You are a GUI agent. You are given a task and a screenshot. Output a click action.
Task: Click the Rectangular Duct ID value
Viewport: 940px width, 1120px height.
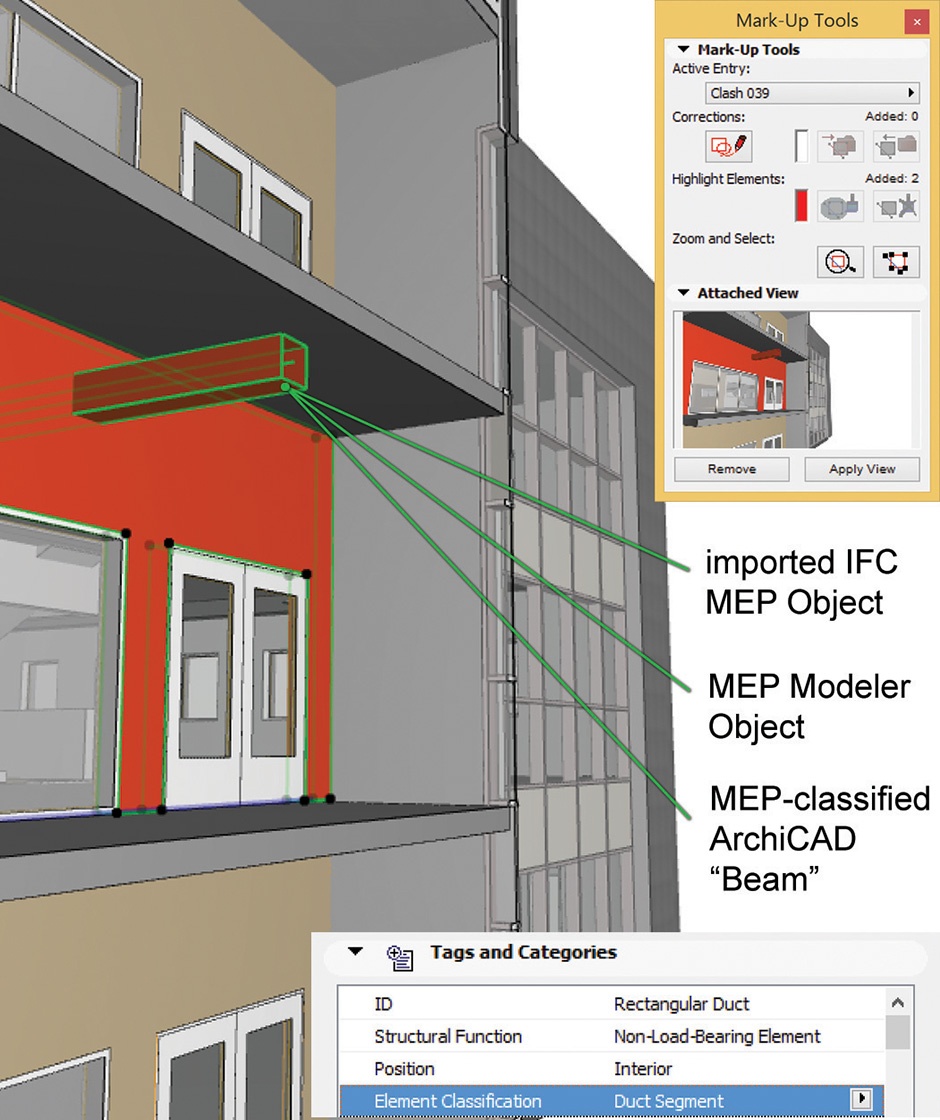pos(681,1004)
